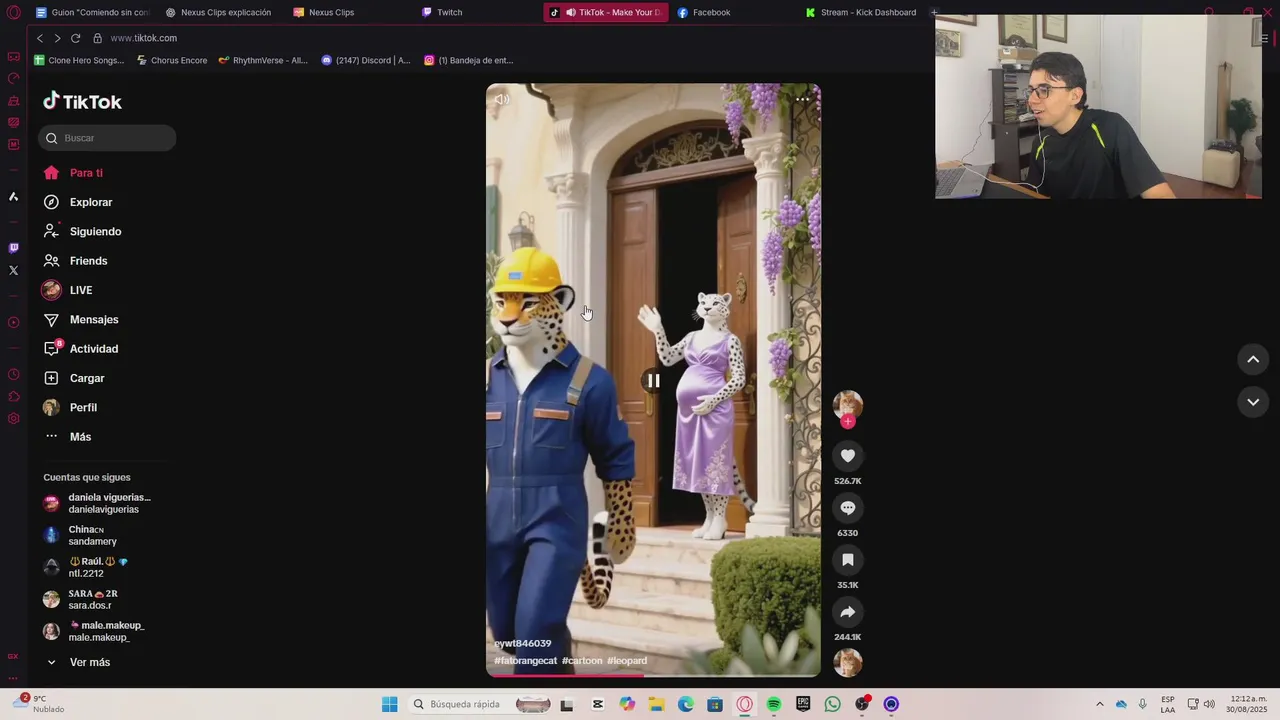The height and width of the screenshot is (720, 1280).
Task: Switch to the Guion document tab
Action: (x=92, y=12)
